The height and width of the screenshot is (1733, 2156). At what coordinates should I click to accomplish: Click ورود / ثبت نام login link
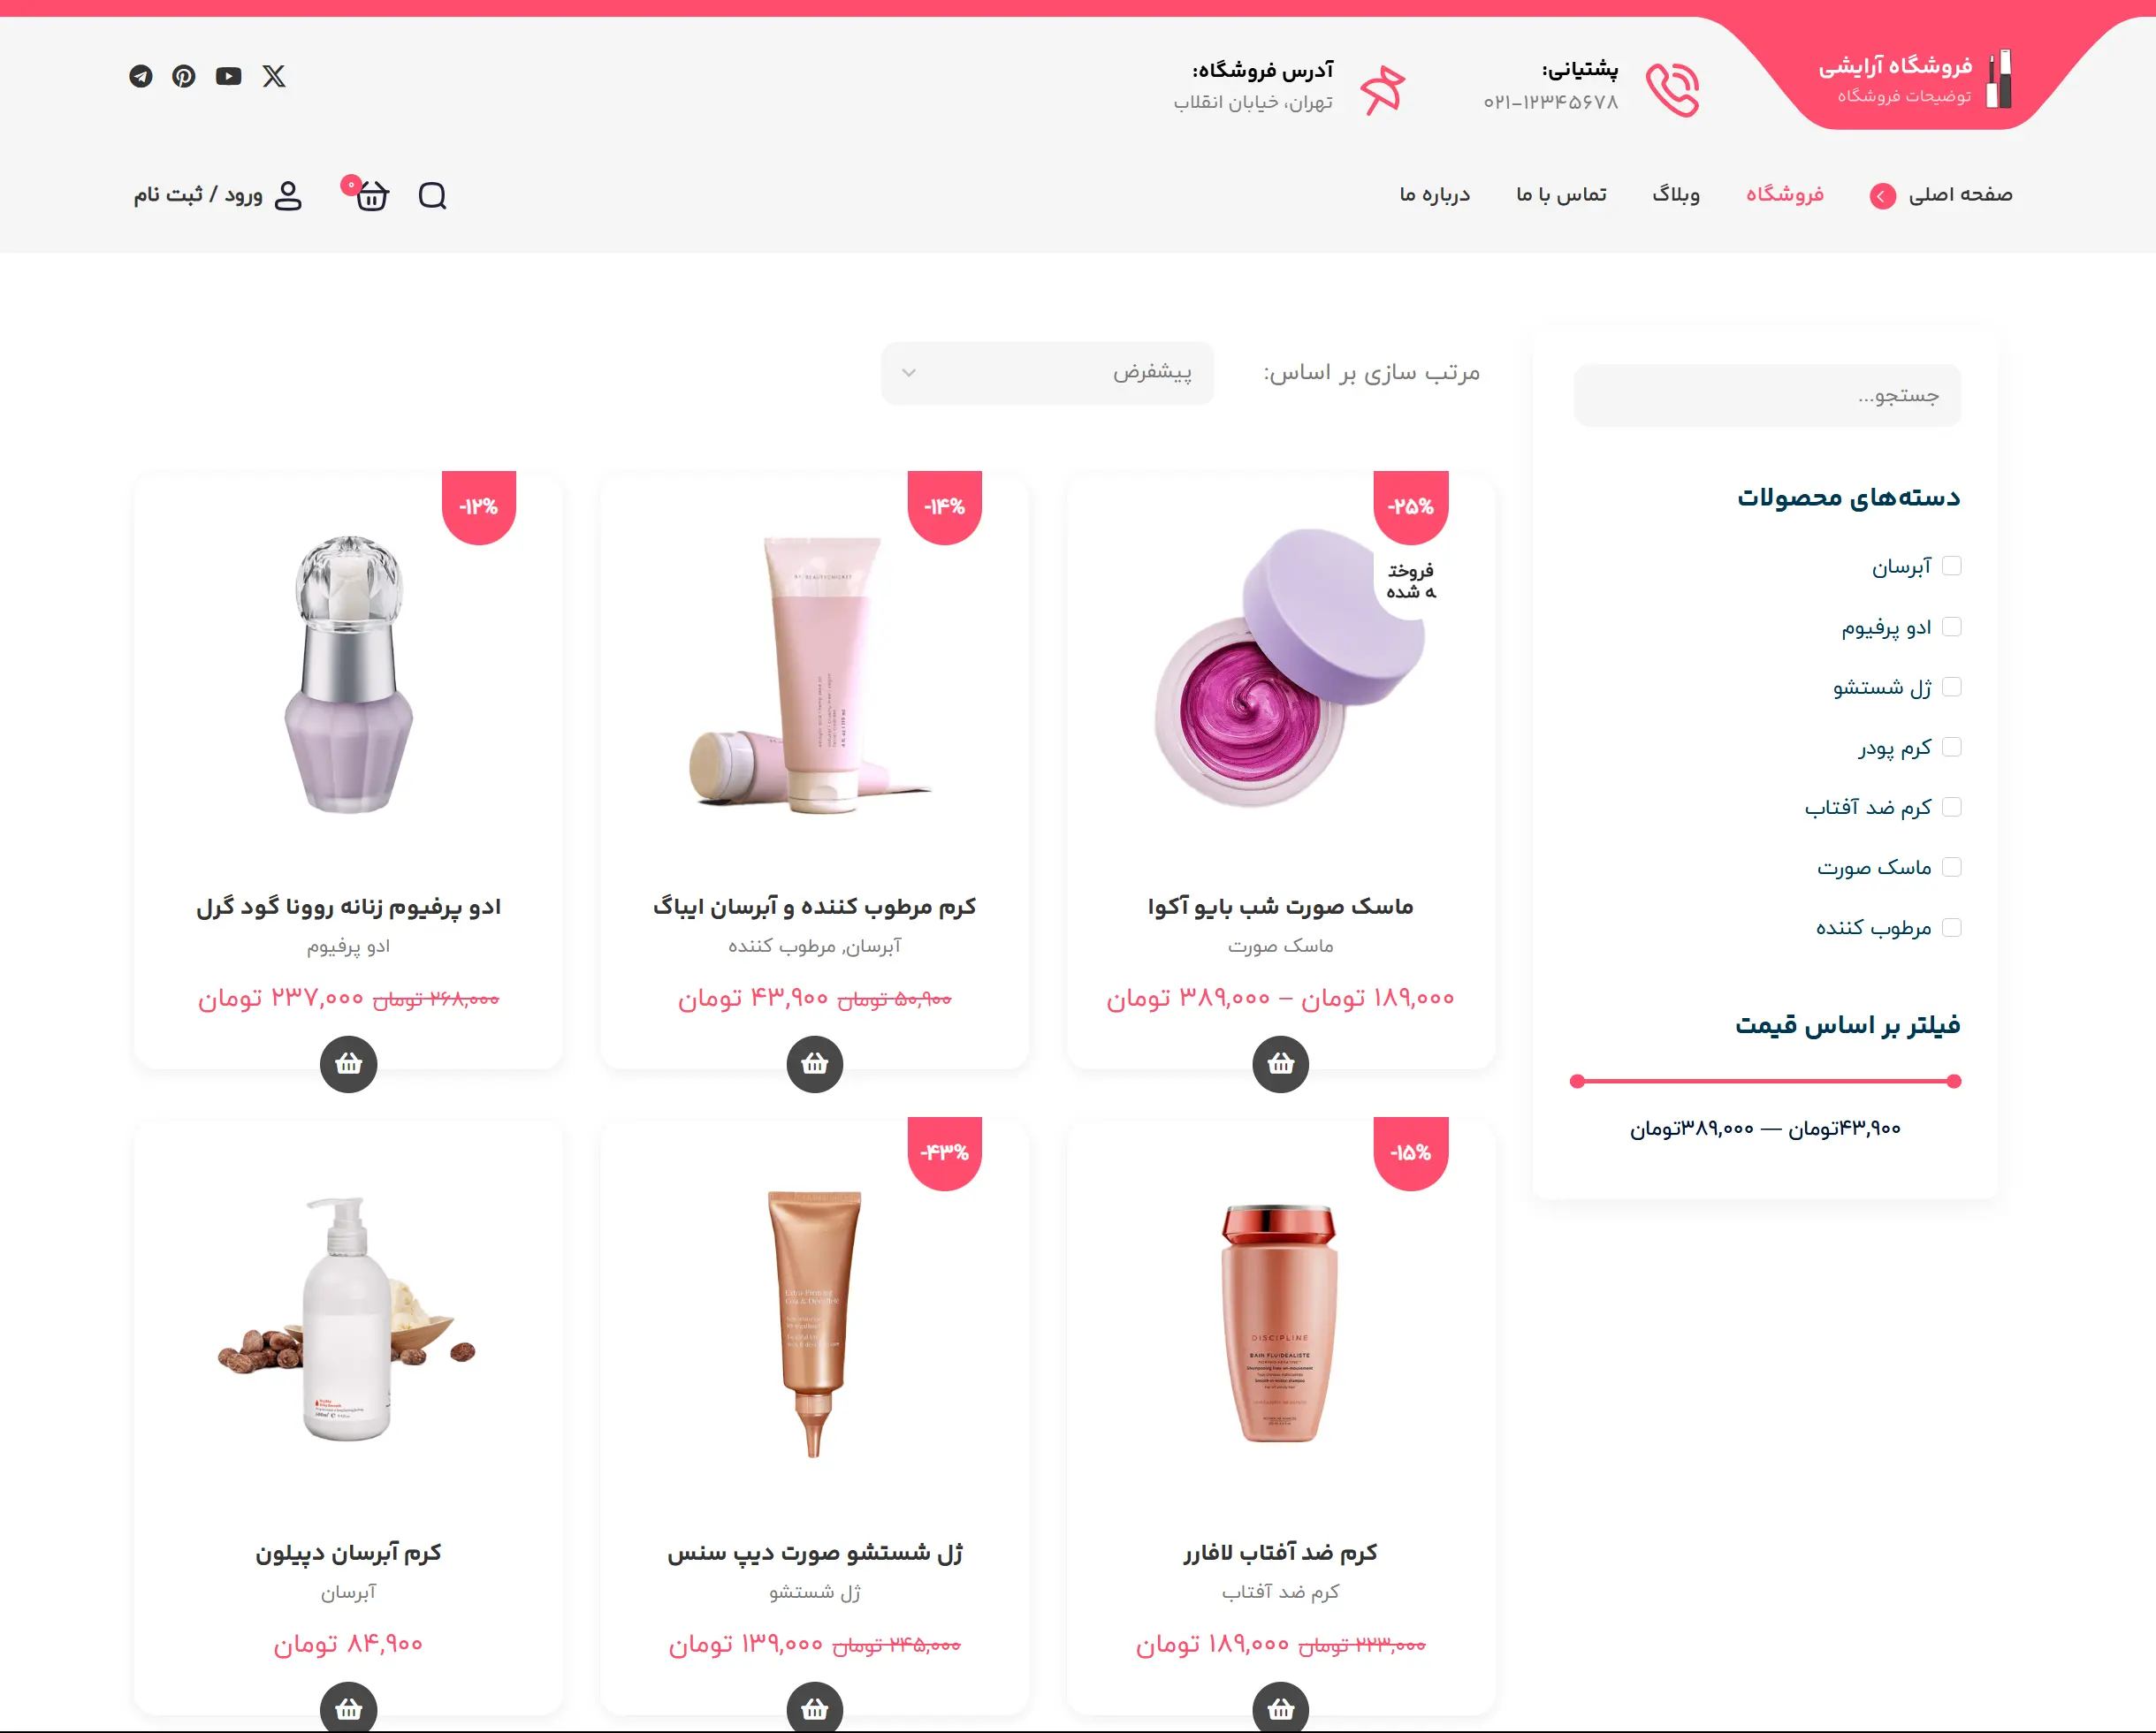tap(198, 194)
